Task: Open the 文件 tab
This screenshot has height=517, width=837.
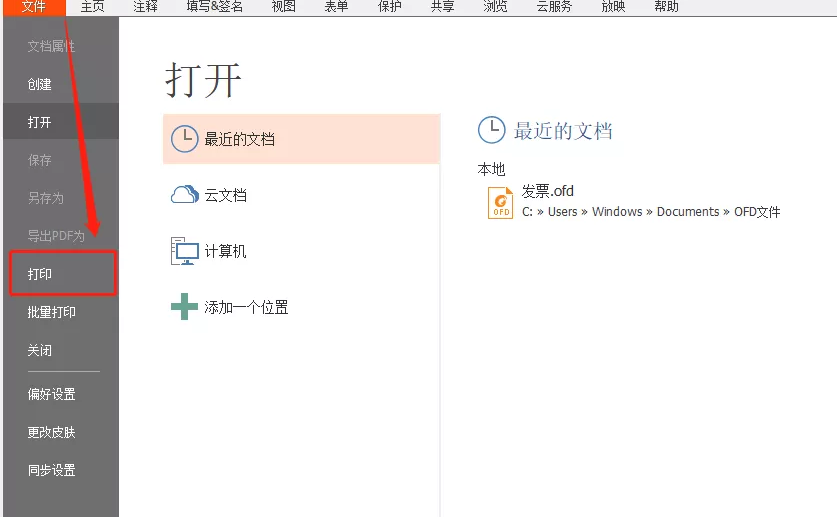Action: (x=34, y=7)
